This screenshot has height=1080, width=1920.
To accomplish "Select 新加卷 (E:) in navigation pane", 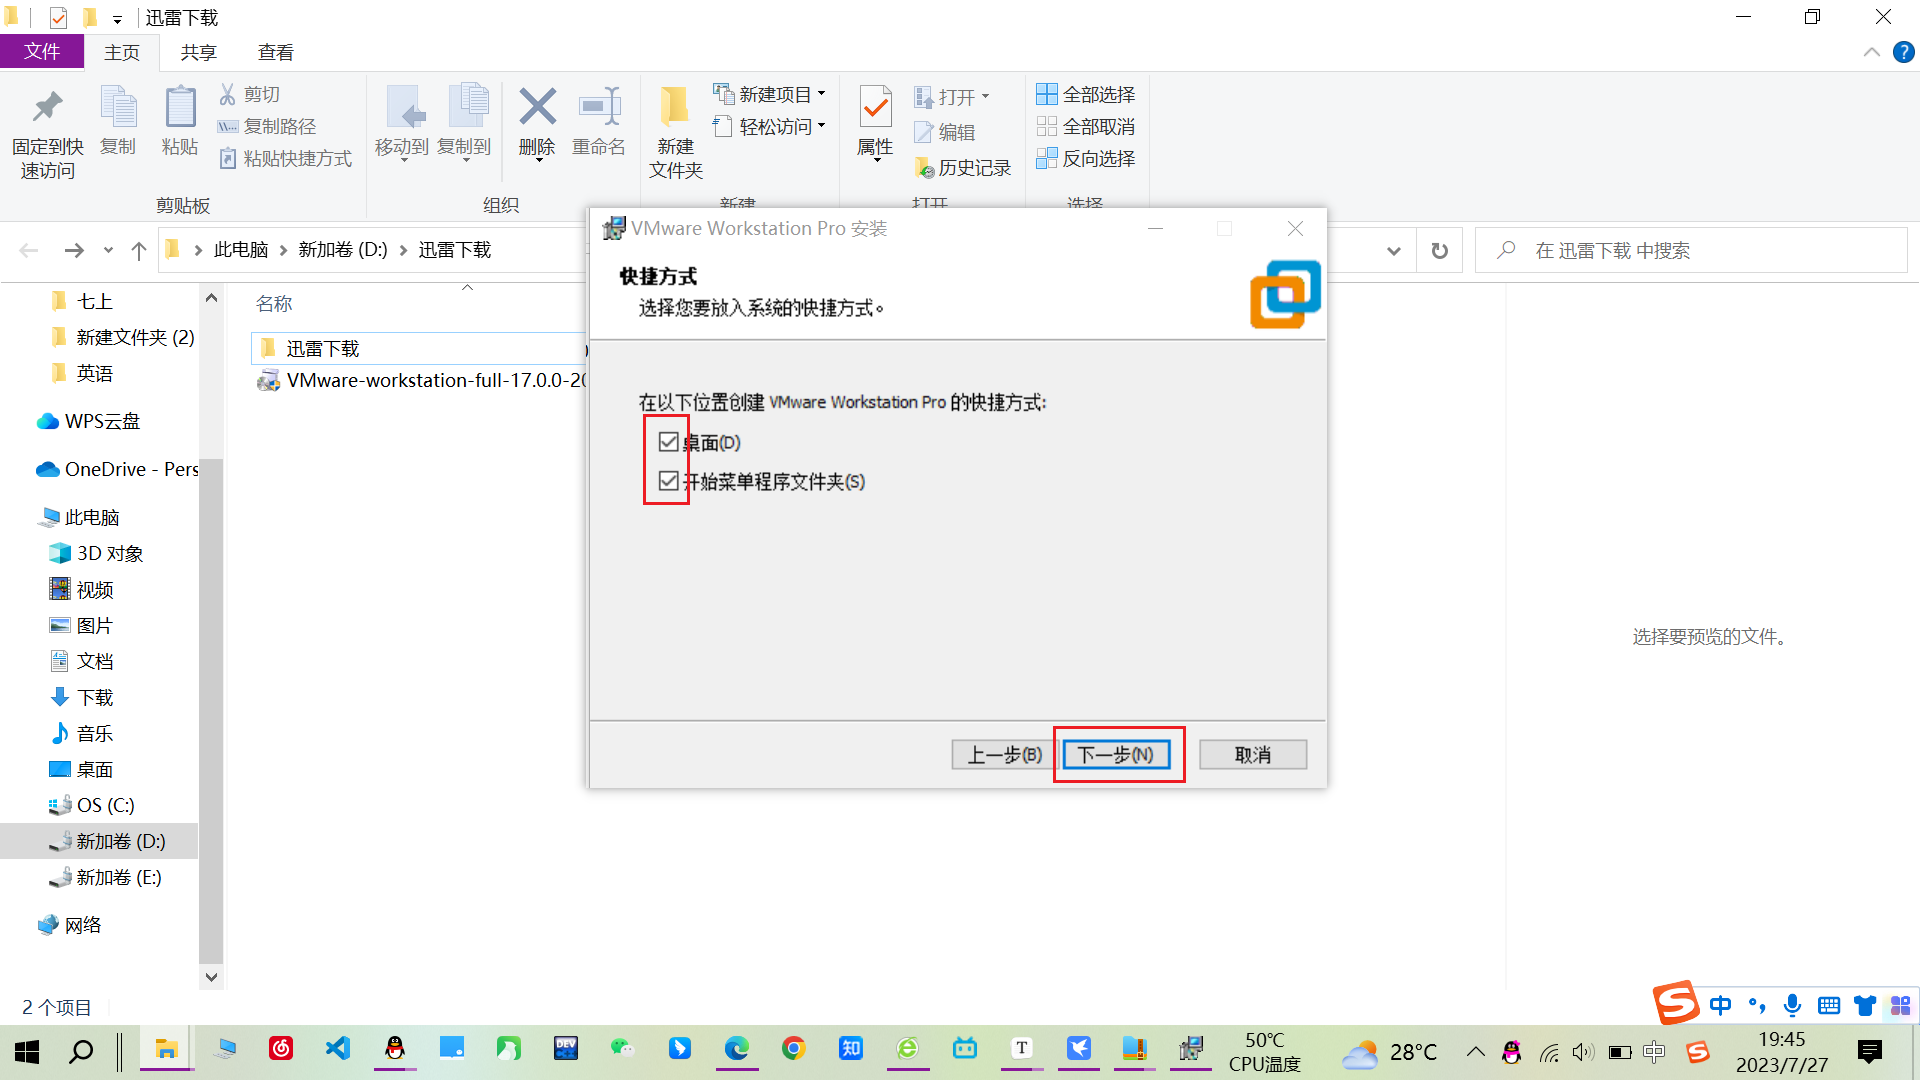I will pyautogui.click(x=119, y=877).
